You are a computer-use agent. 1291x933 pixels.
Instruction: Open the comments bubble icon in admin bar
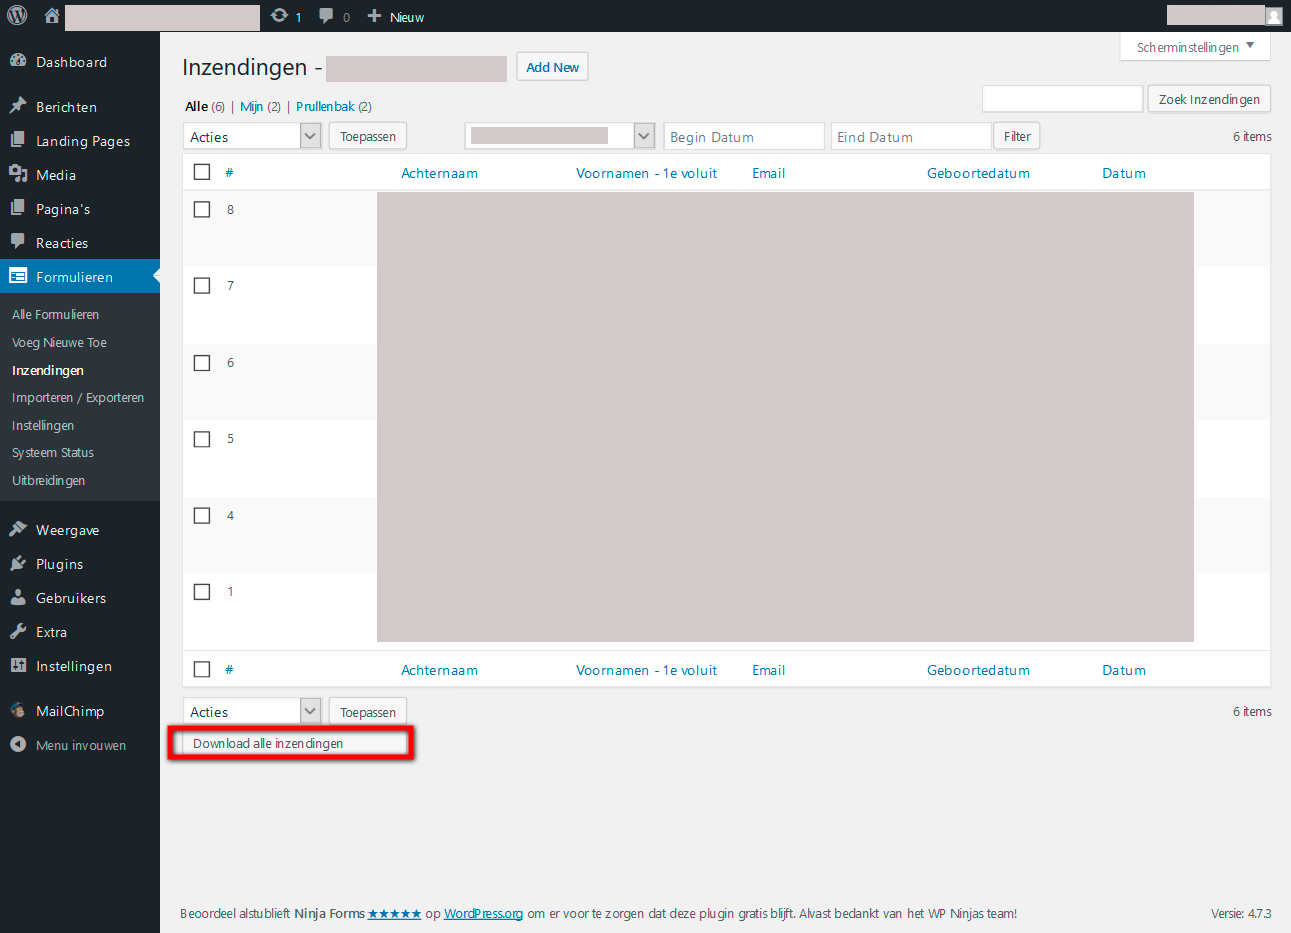pyautogui.click(x=326, y=16)
